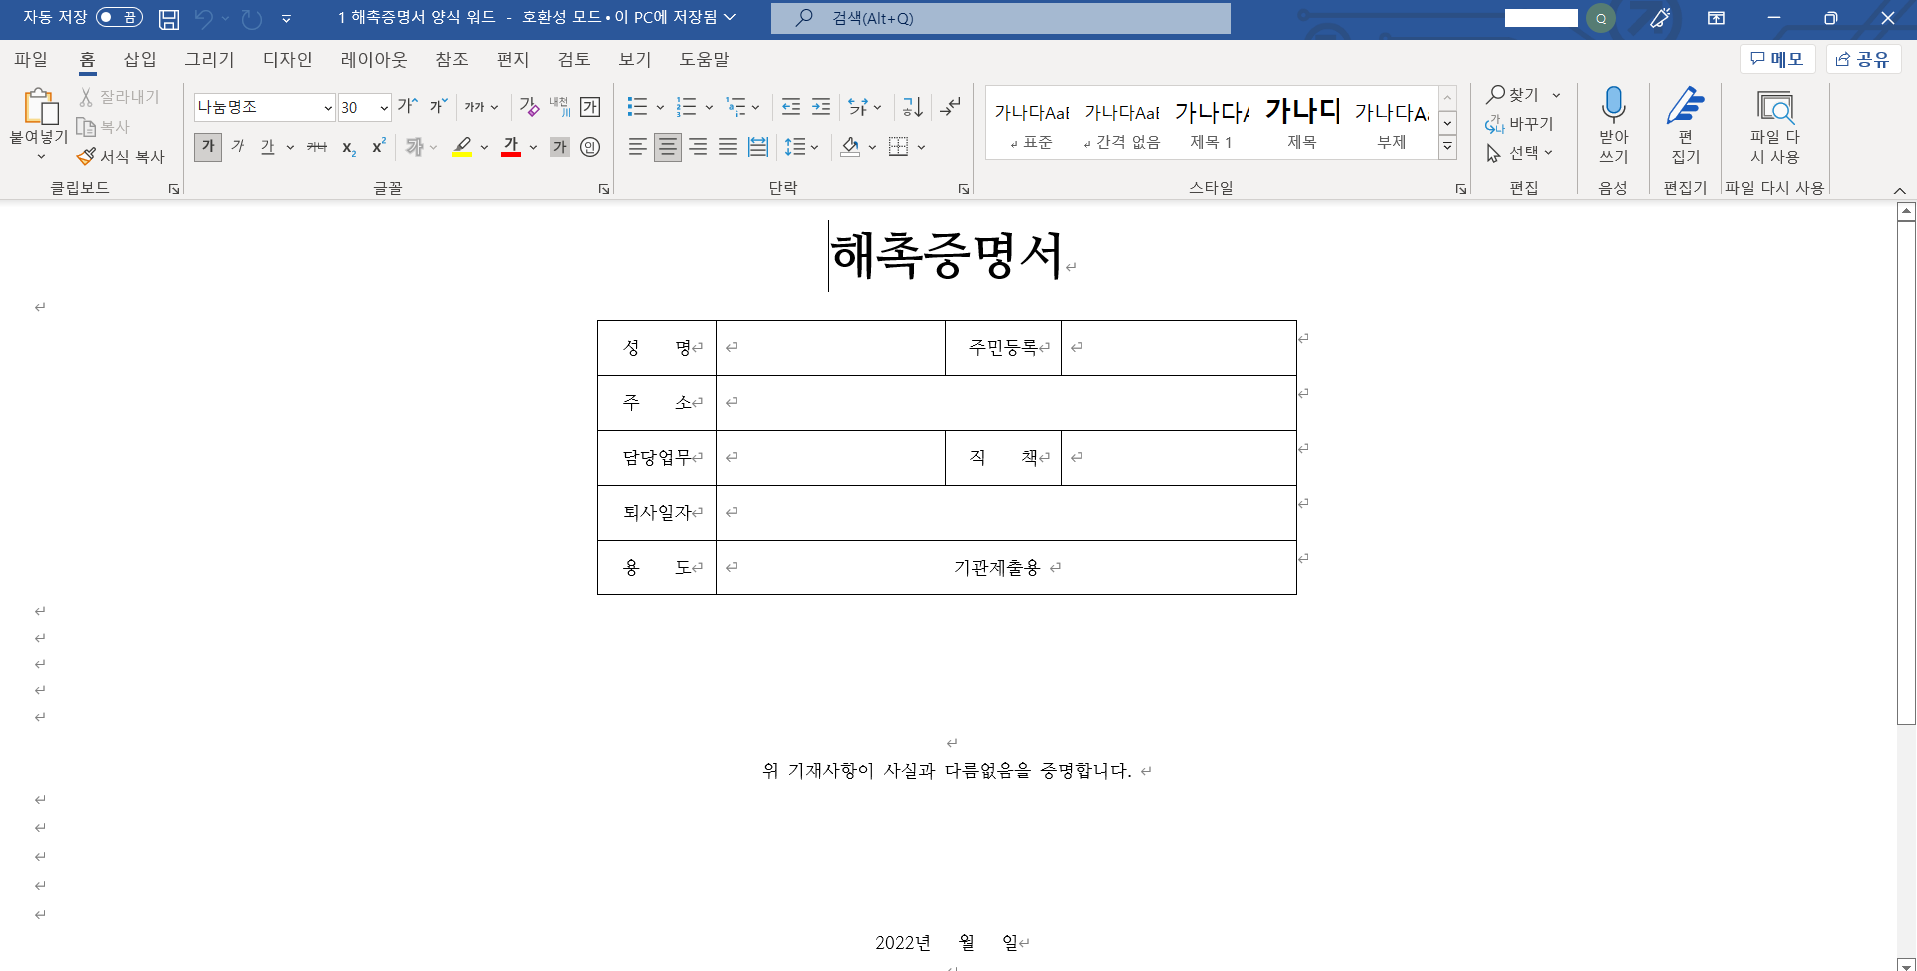Open the Editor (편집기) pen icon
This screenshot has height=971, width=1917.
coord(1685,125)
